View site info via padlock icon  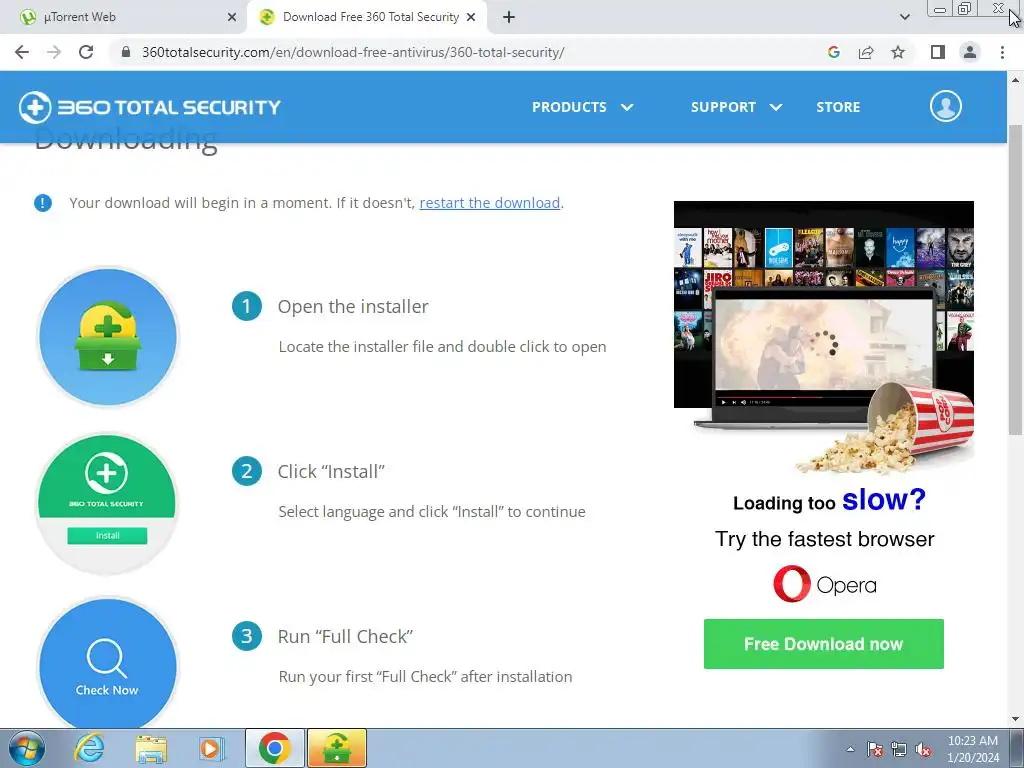(126, 52)
